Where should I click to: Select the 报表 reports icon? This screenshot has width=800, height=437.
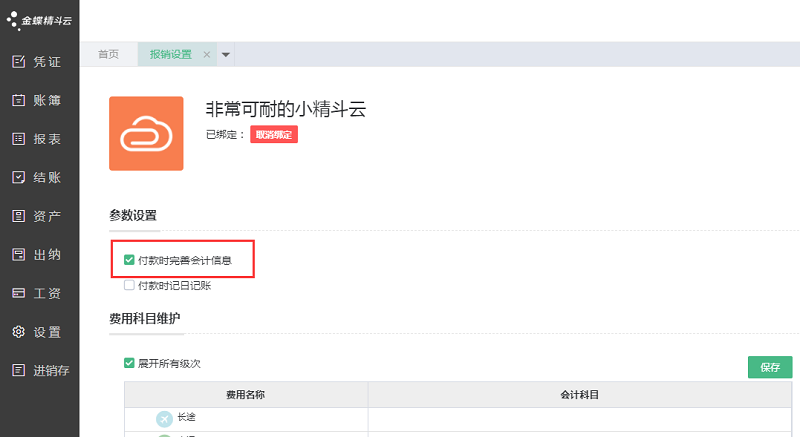[18, 139]
